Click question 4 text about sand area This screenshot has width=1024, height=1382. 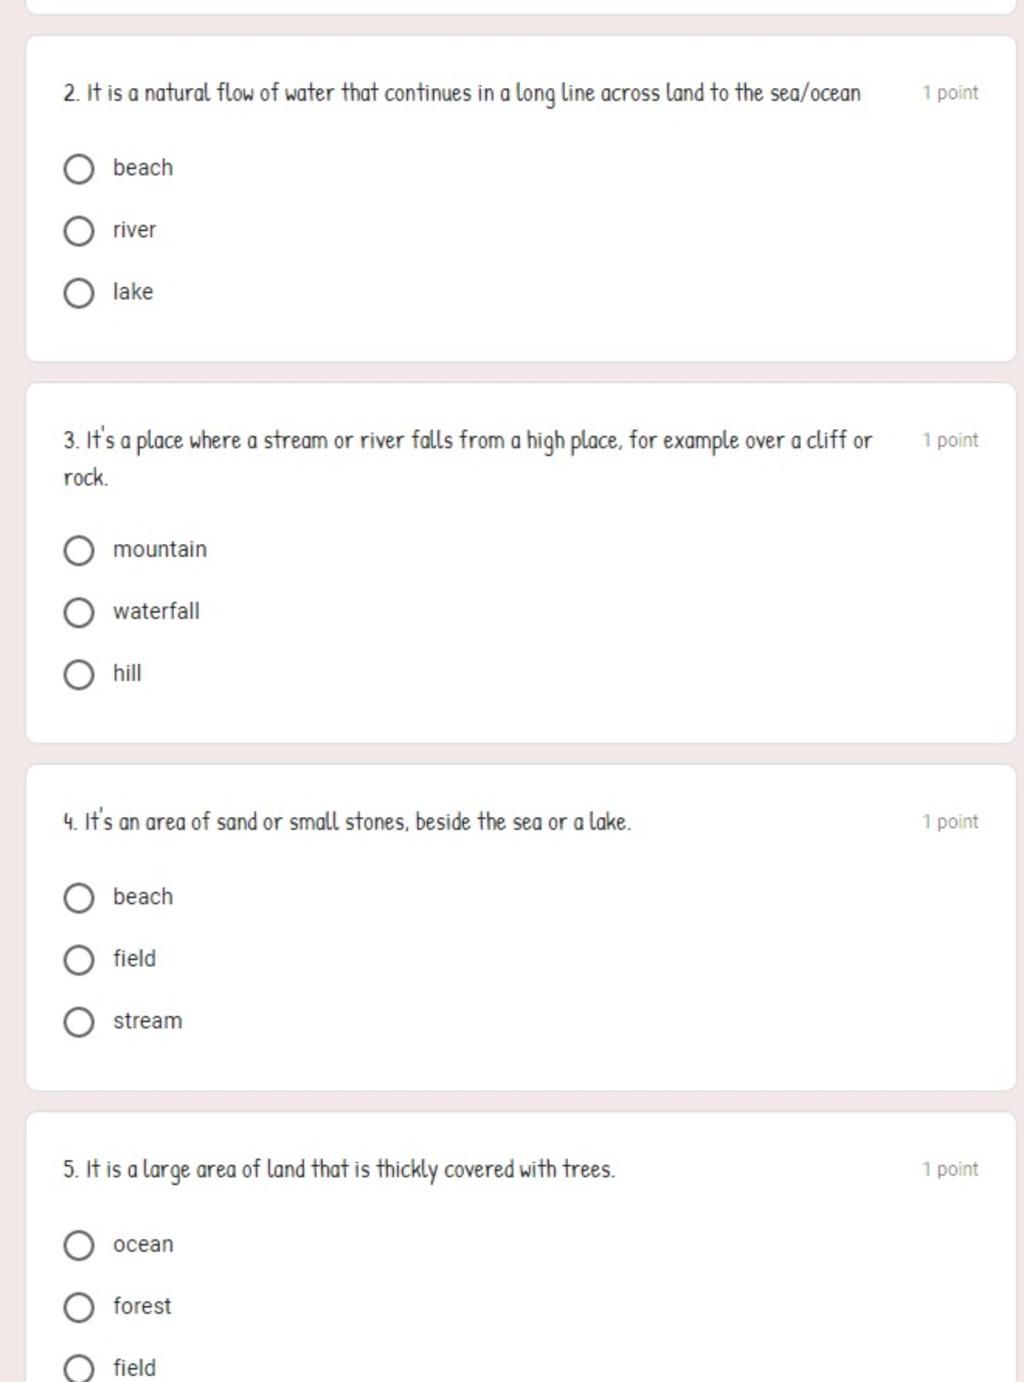pyautogui.click(x=347, y=822)
